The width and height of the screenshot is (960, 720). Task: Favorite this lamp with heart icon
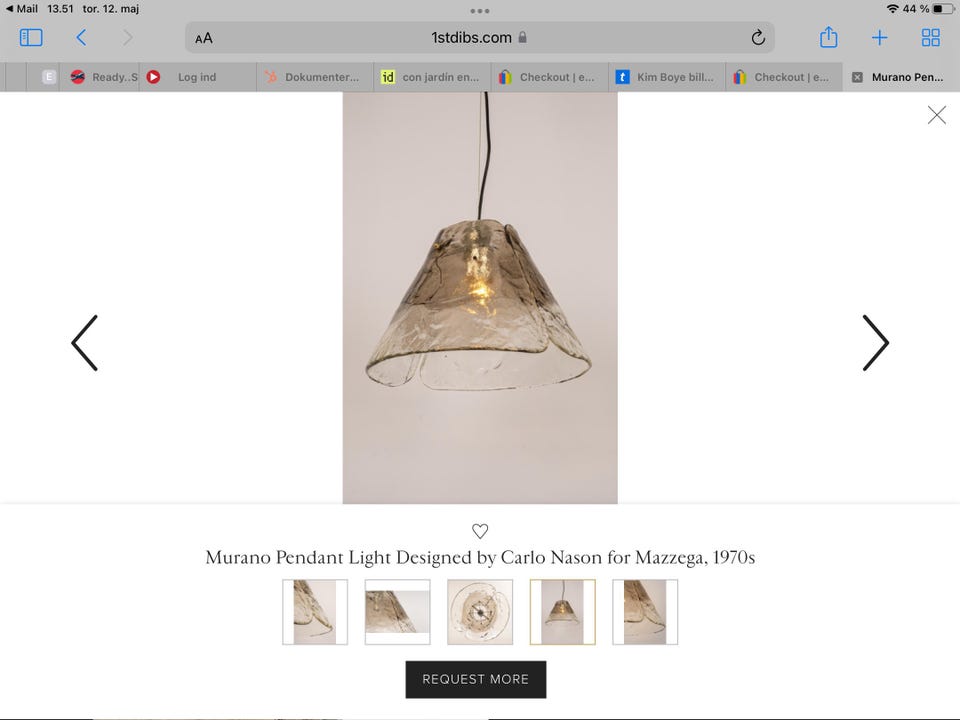pyautogui.click(x=480, y=531)
